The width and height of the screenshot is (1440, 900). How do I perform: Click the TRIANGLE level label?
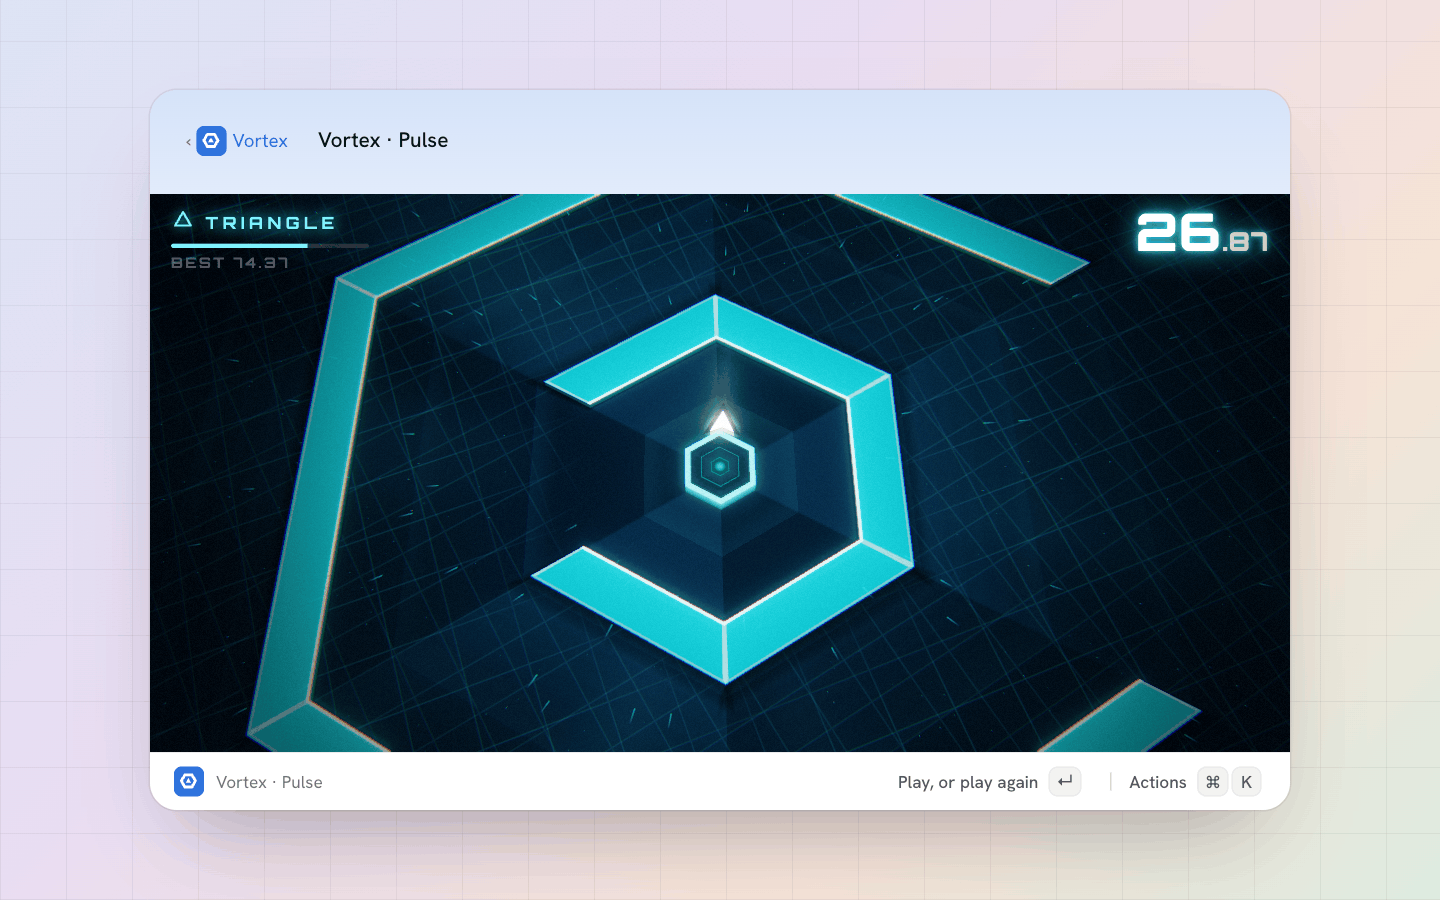pos(270,222)
